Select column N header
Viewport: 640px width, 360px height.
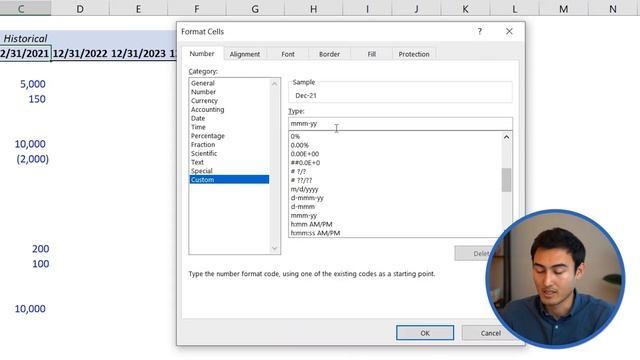pos(613,9)
